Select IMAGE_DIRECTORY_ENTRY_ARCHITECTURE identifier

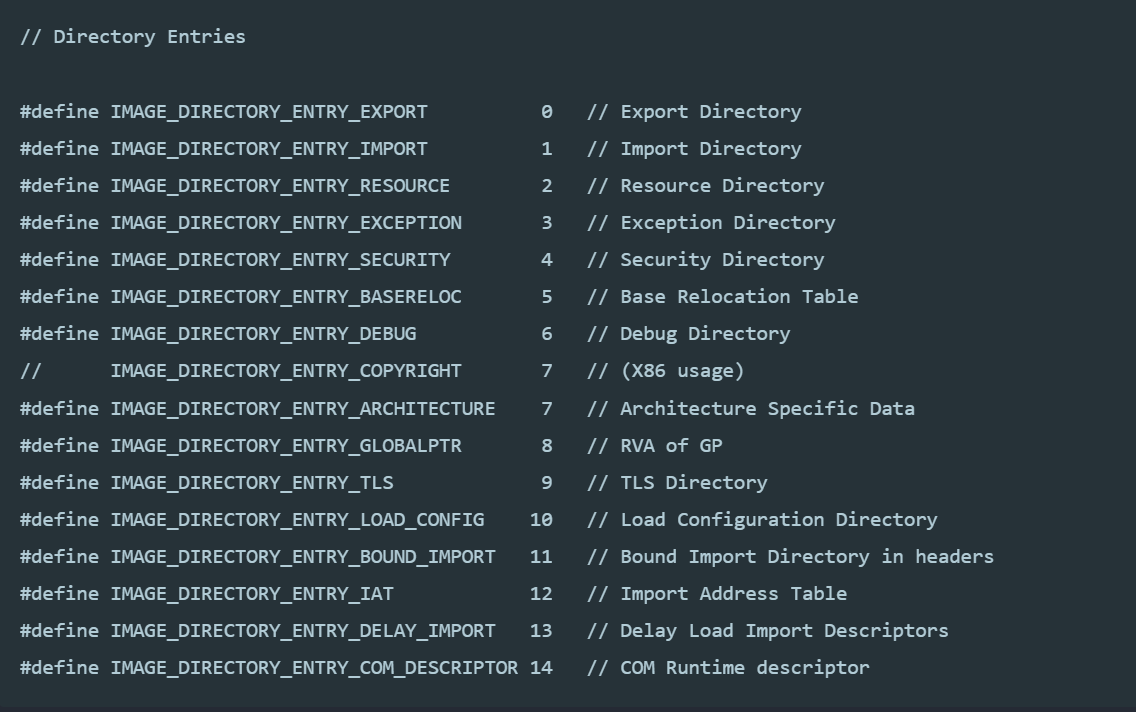(x=303, y=409)
